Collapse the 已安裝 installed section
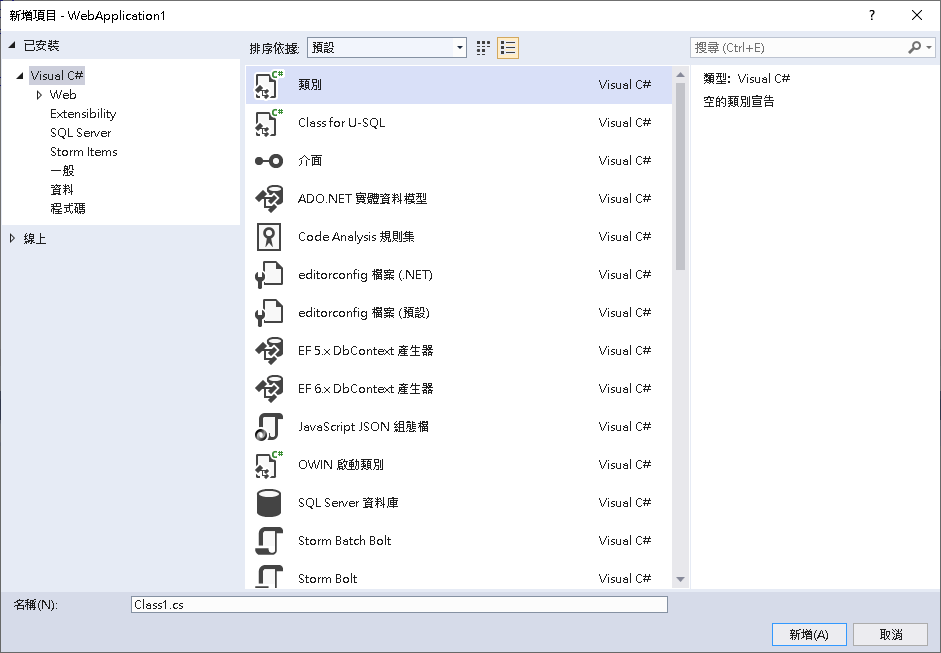 click(12, 46)
